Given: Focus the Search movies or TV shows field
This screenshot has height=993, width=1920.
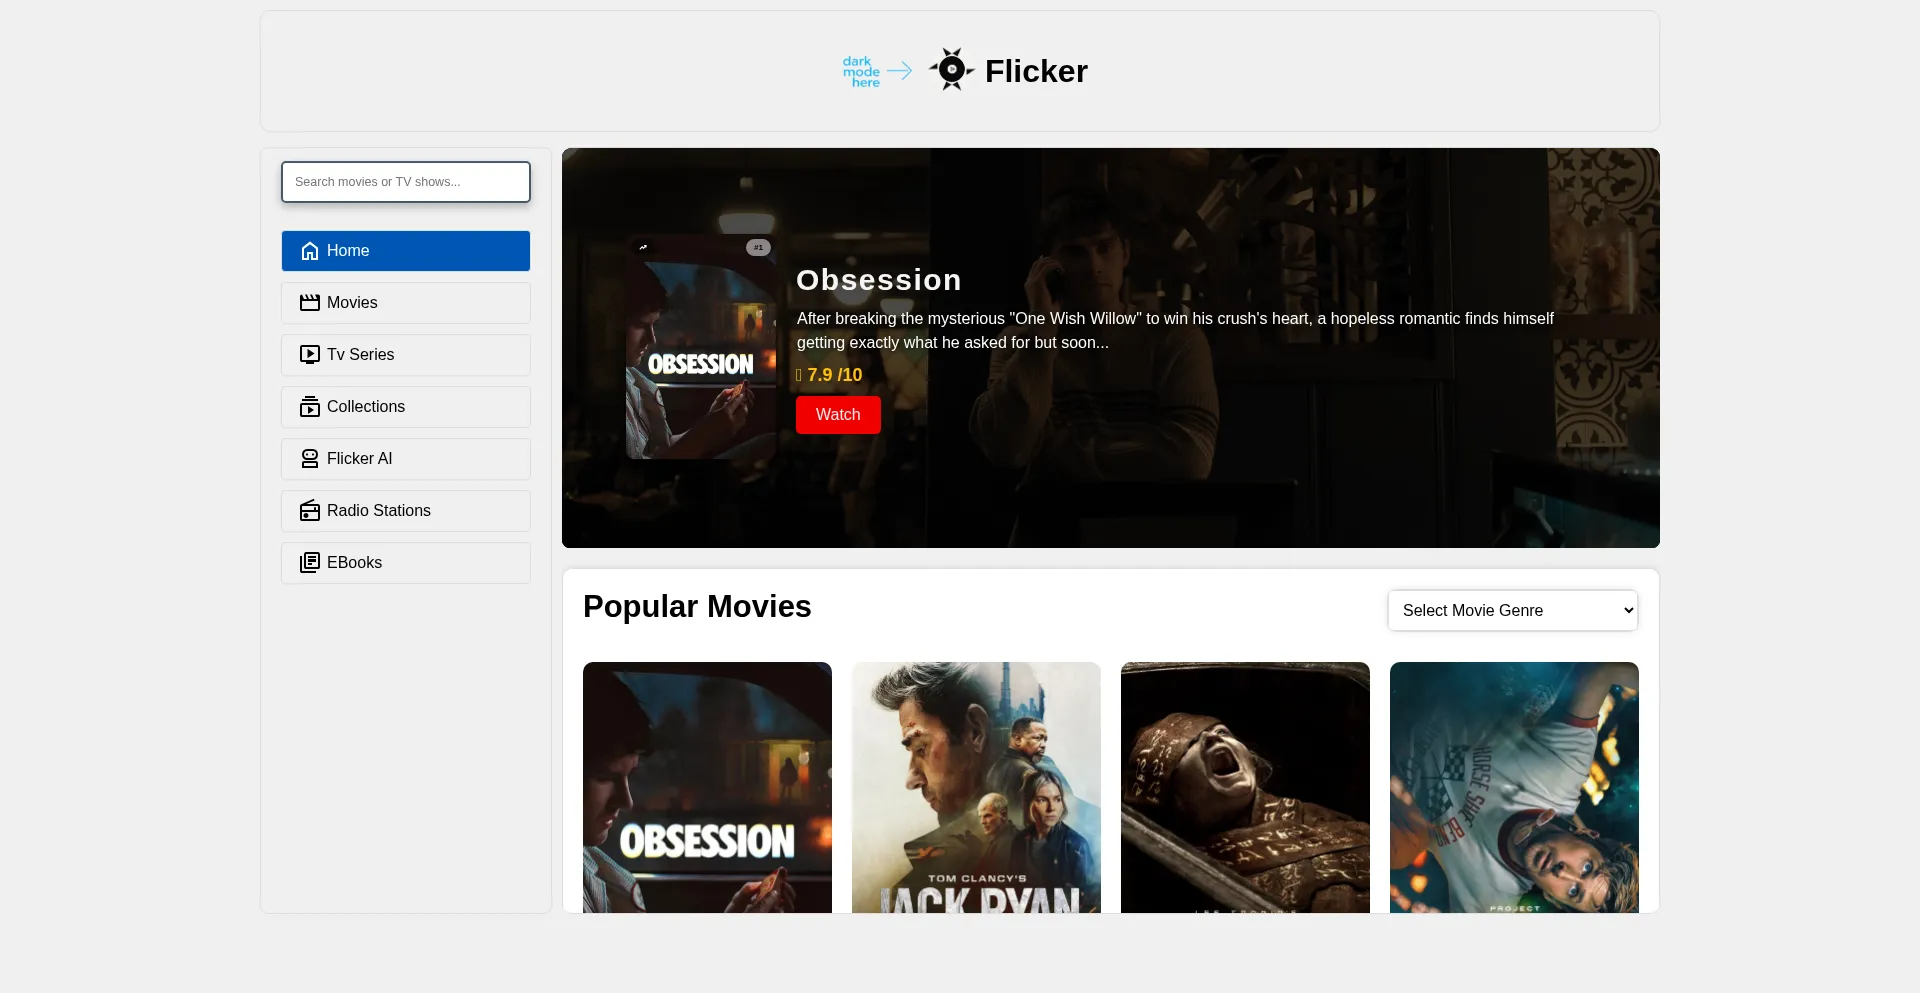Looking at the screenshot, I should [406, 182].
